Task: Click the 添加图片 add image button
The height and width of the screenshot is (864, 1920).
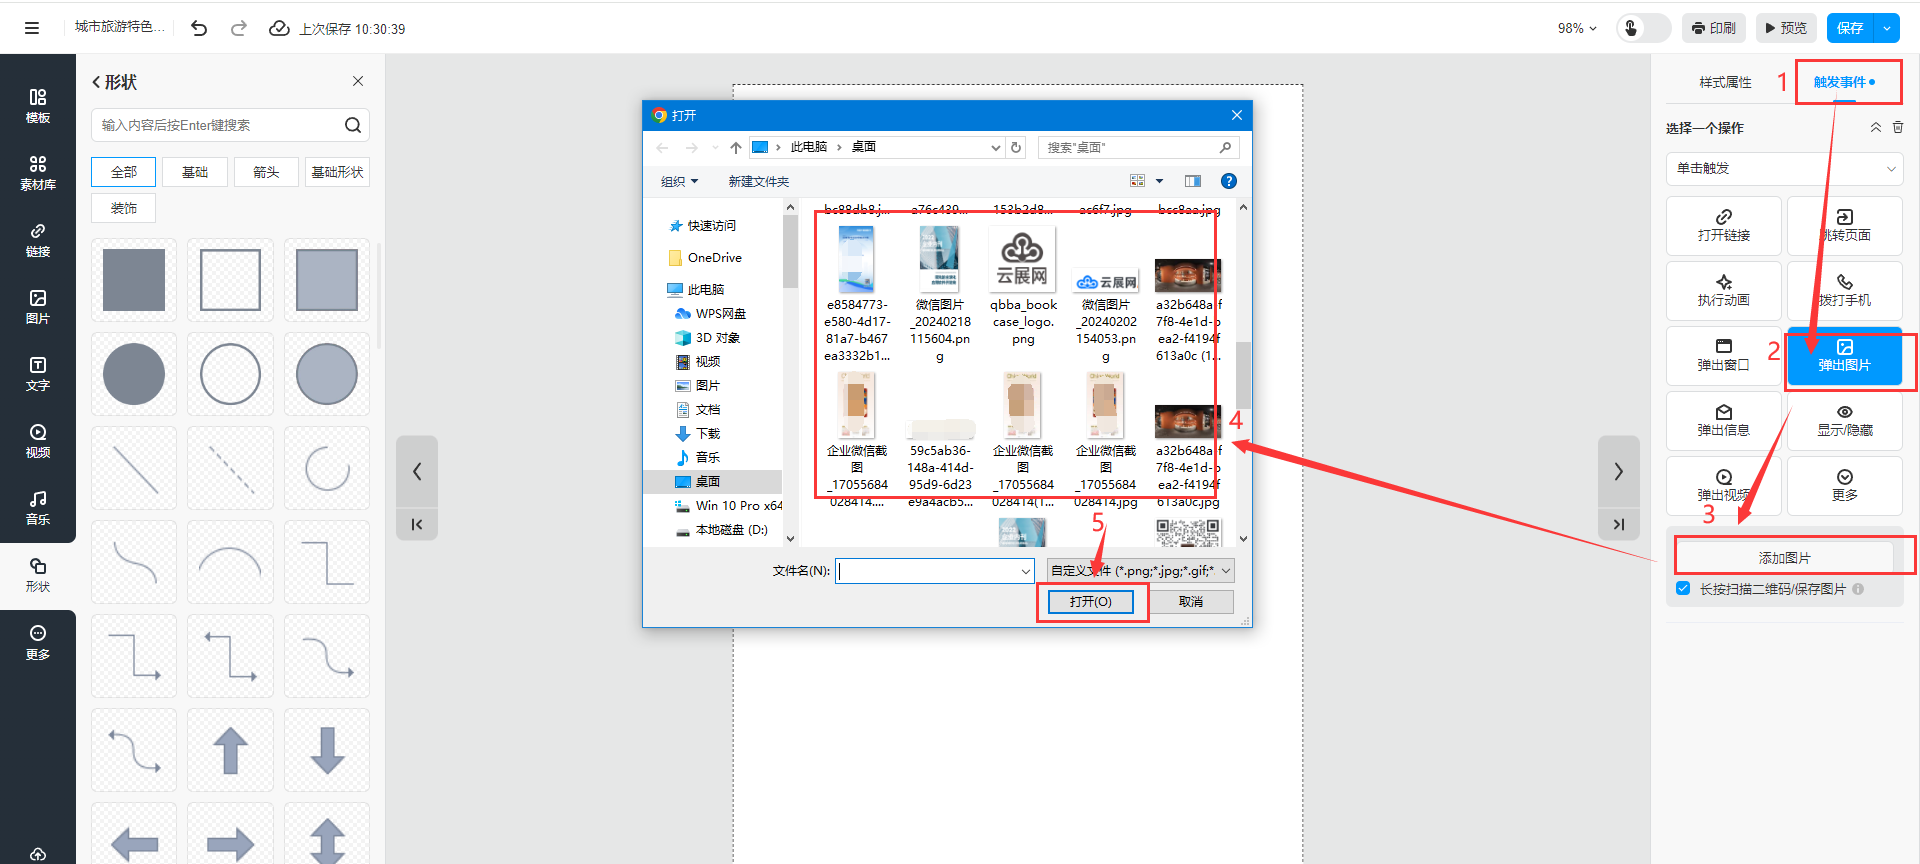Action: 1784,558
